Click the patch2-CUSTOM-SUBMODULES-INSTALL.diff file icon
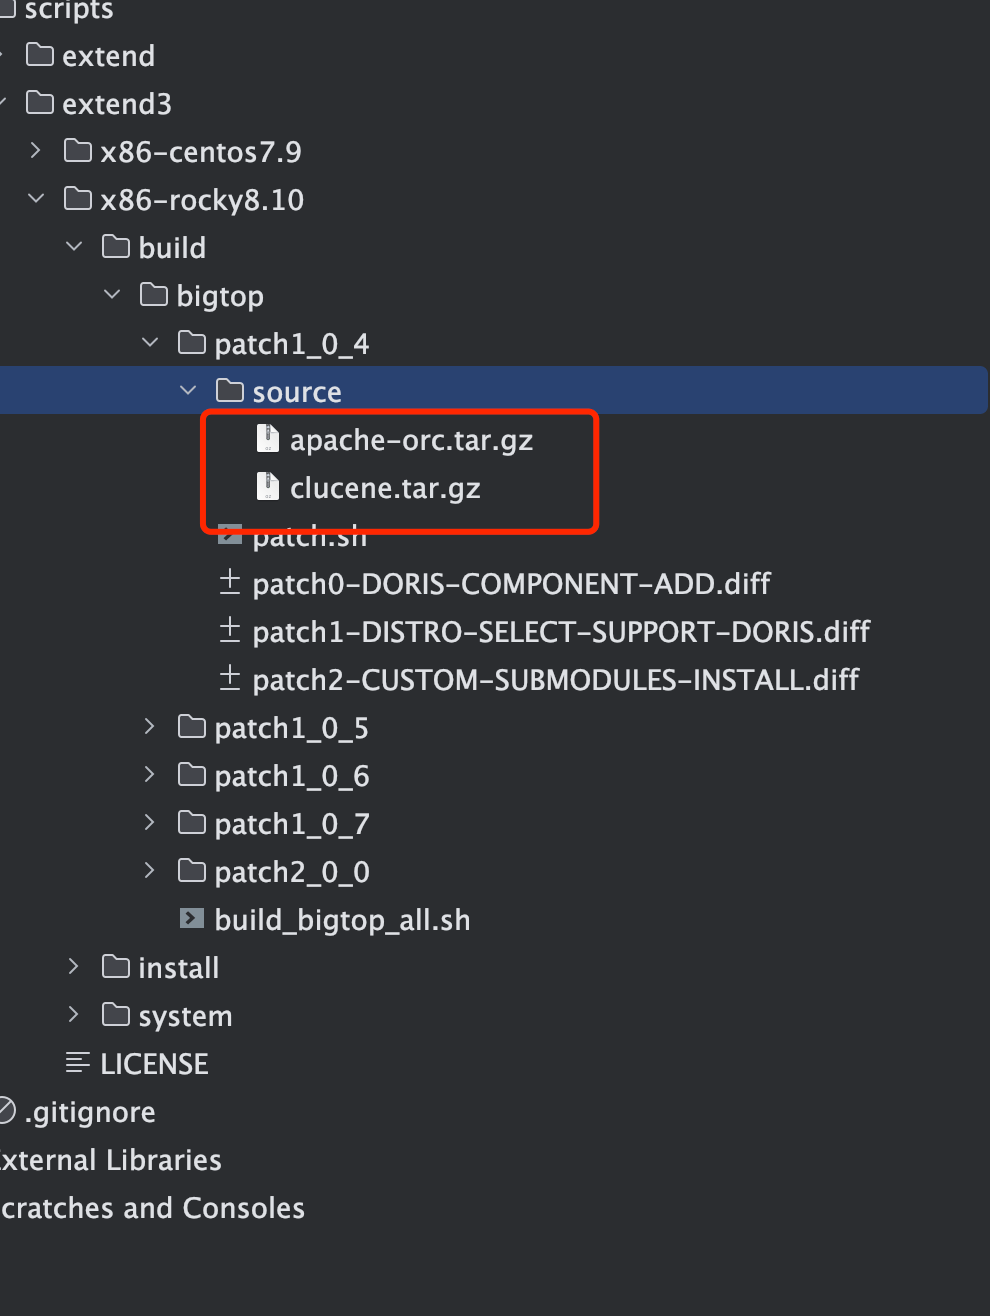 230,679
